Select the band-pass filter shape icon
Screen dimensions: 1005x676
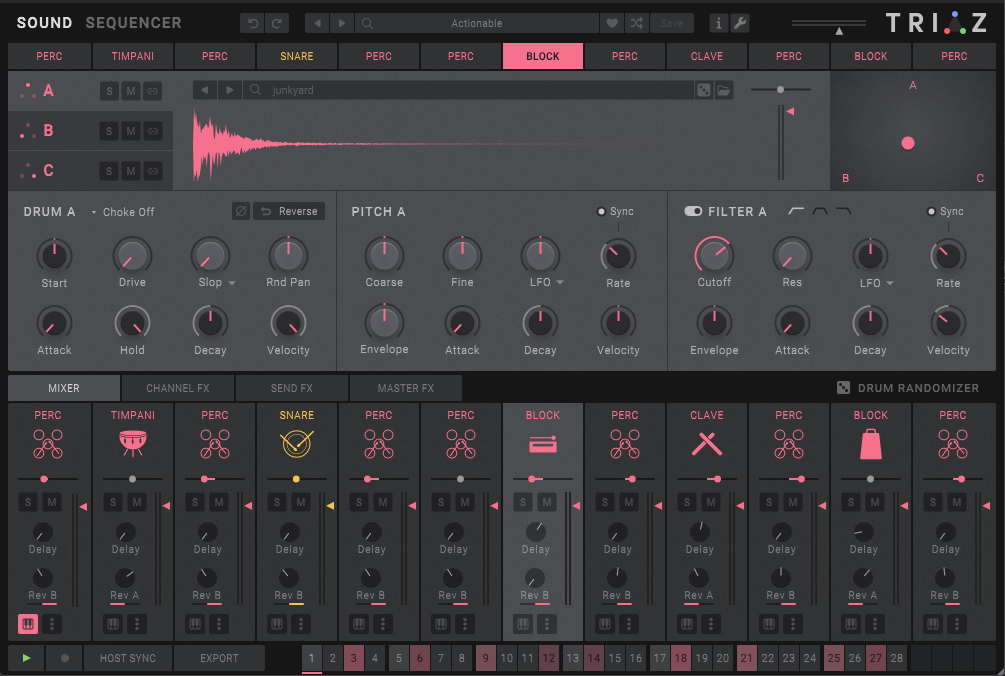coord(820,211)
